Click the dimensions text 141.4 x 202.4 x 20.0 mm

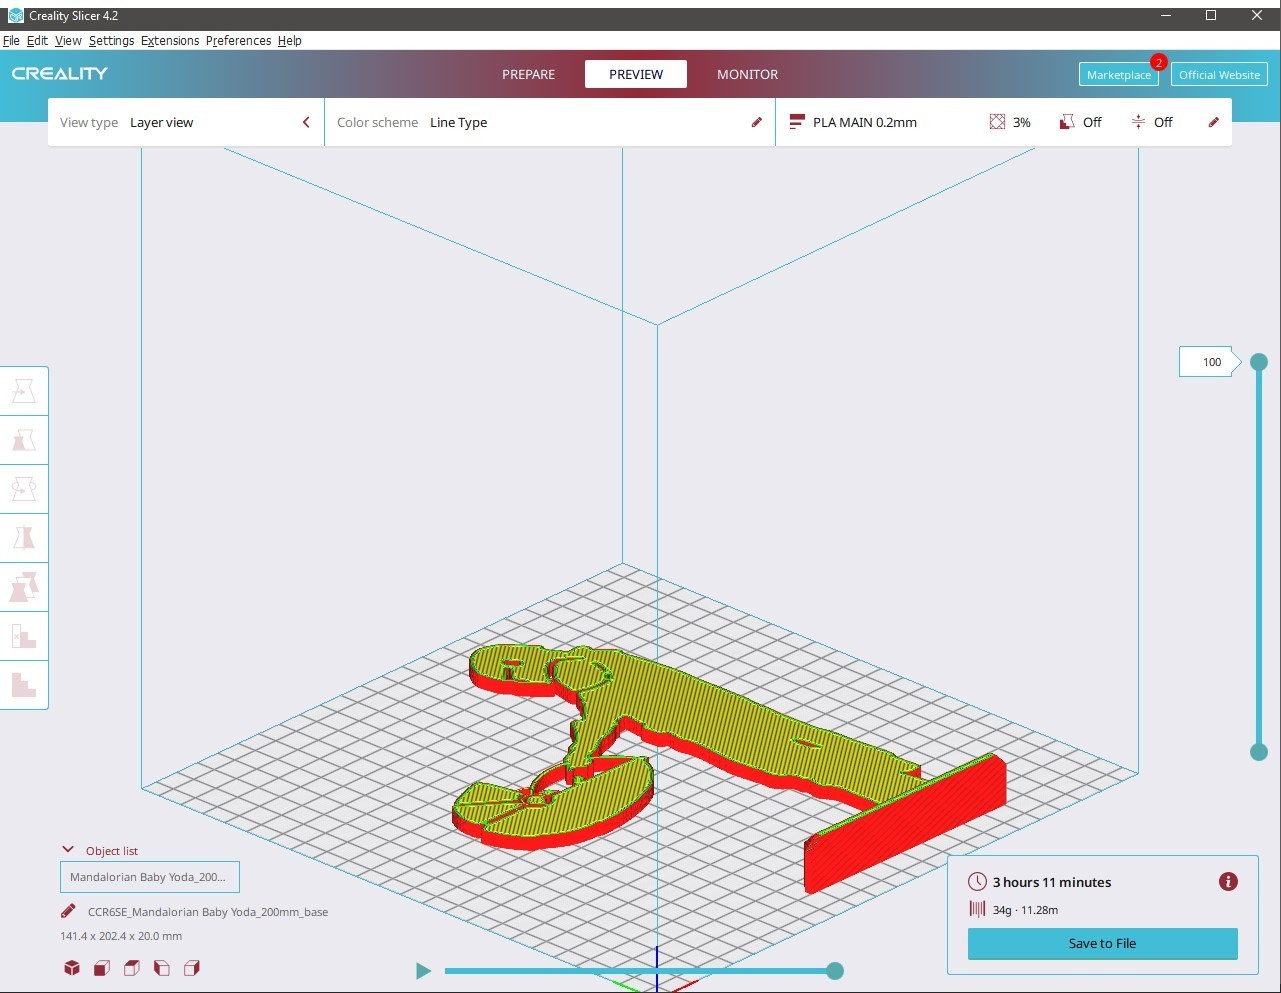click(x=121, y=936)
